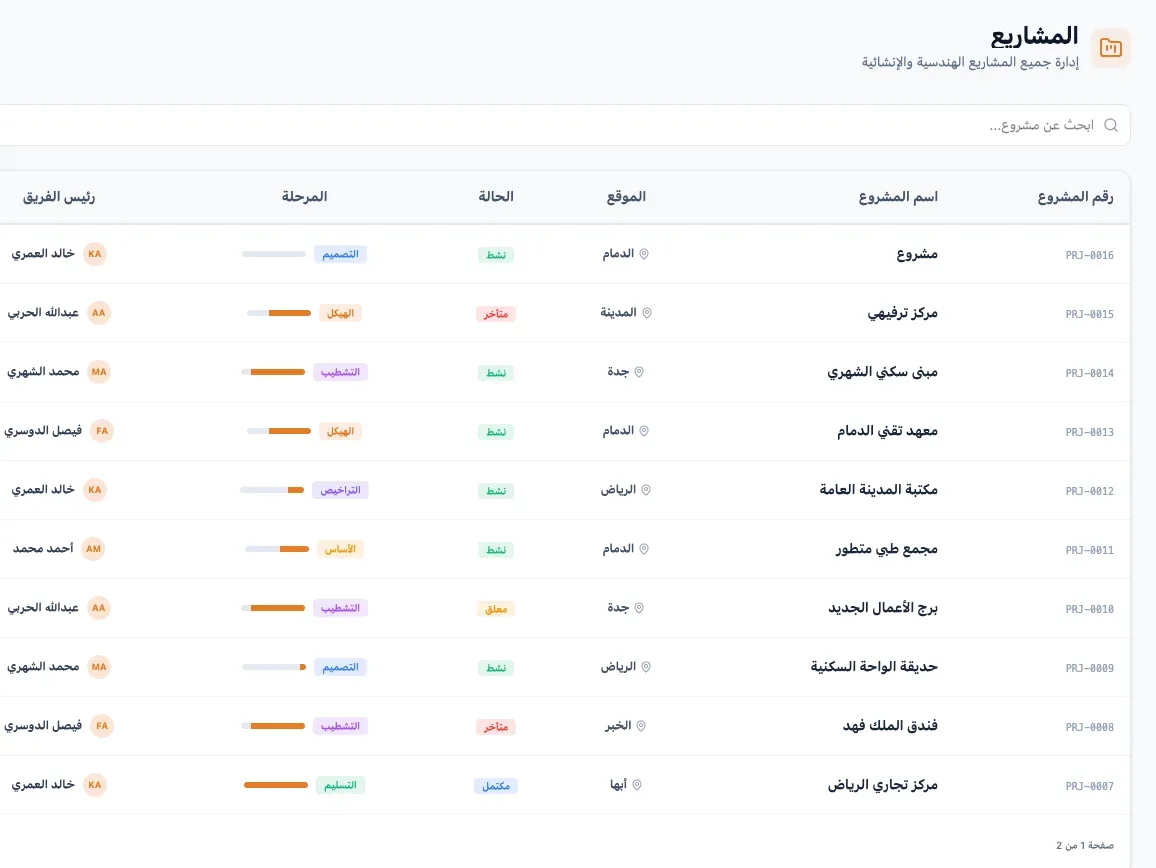Click the مكتمل status badge
Screen dimensions: 1156x868
point(495,785)
